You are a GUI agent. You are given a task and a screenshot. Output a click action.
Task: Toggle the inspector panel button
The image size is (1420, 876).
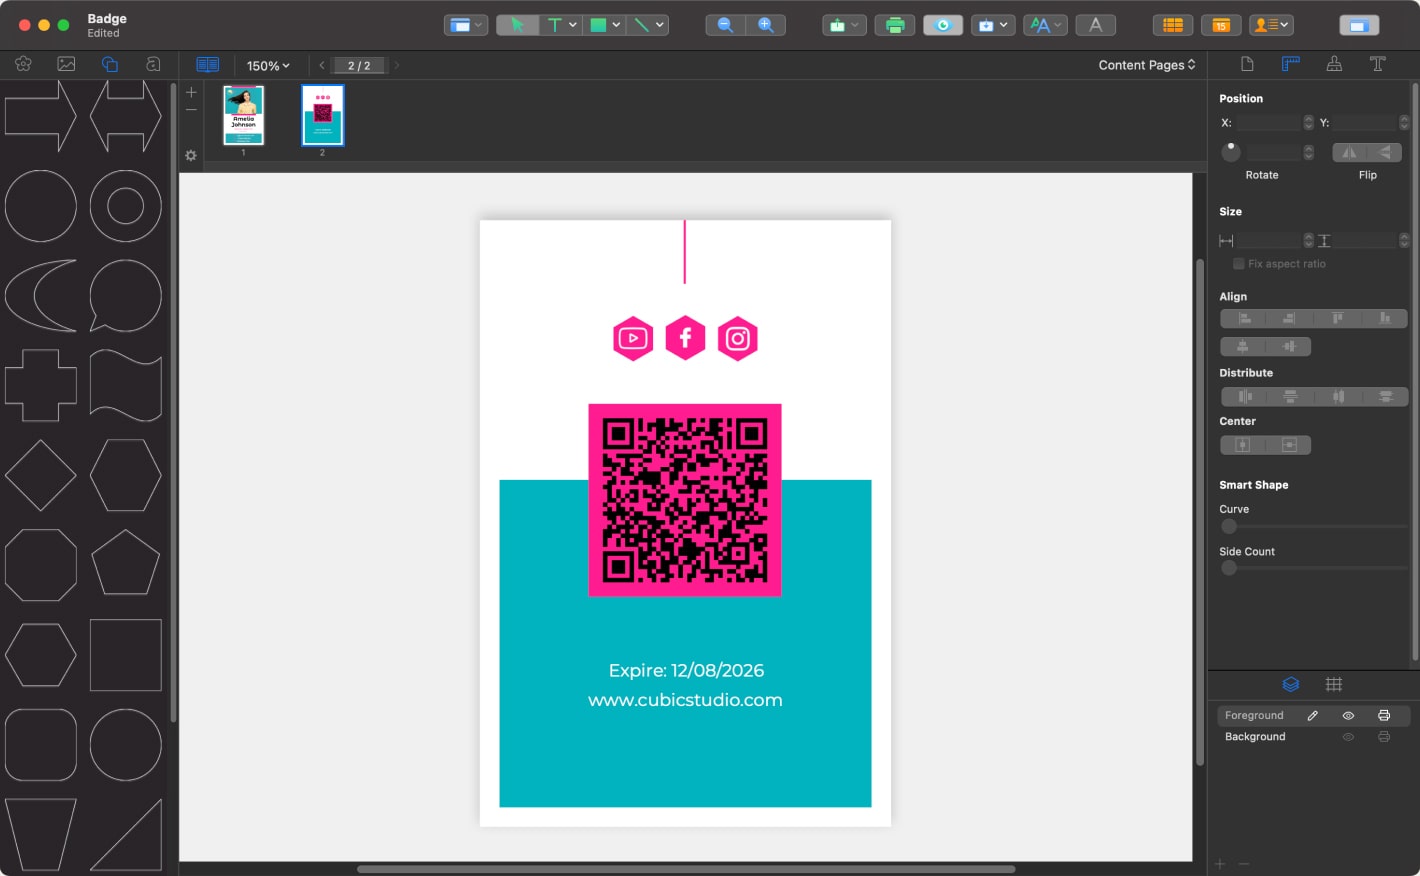pos(1359,25)
